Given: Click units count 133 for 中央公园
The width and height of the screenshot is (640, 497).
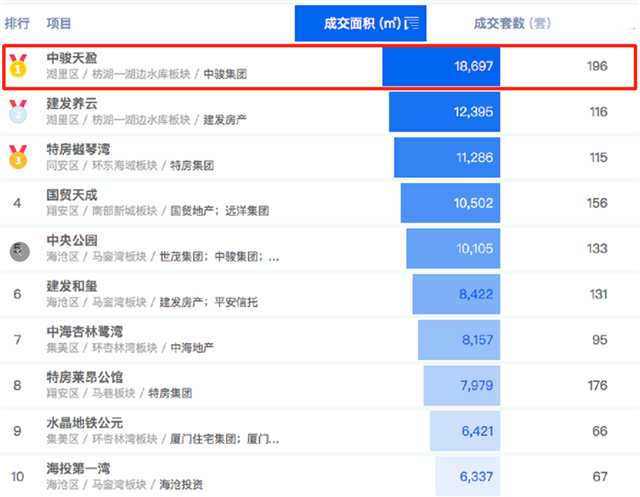Looking at the screenshot, I should tap(597, 248).
